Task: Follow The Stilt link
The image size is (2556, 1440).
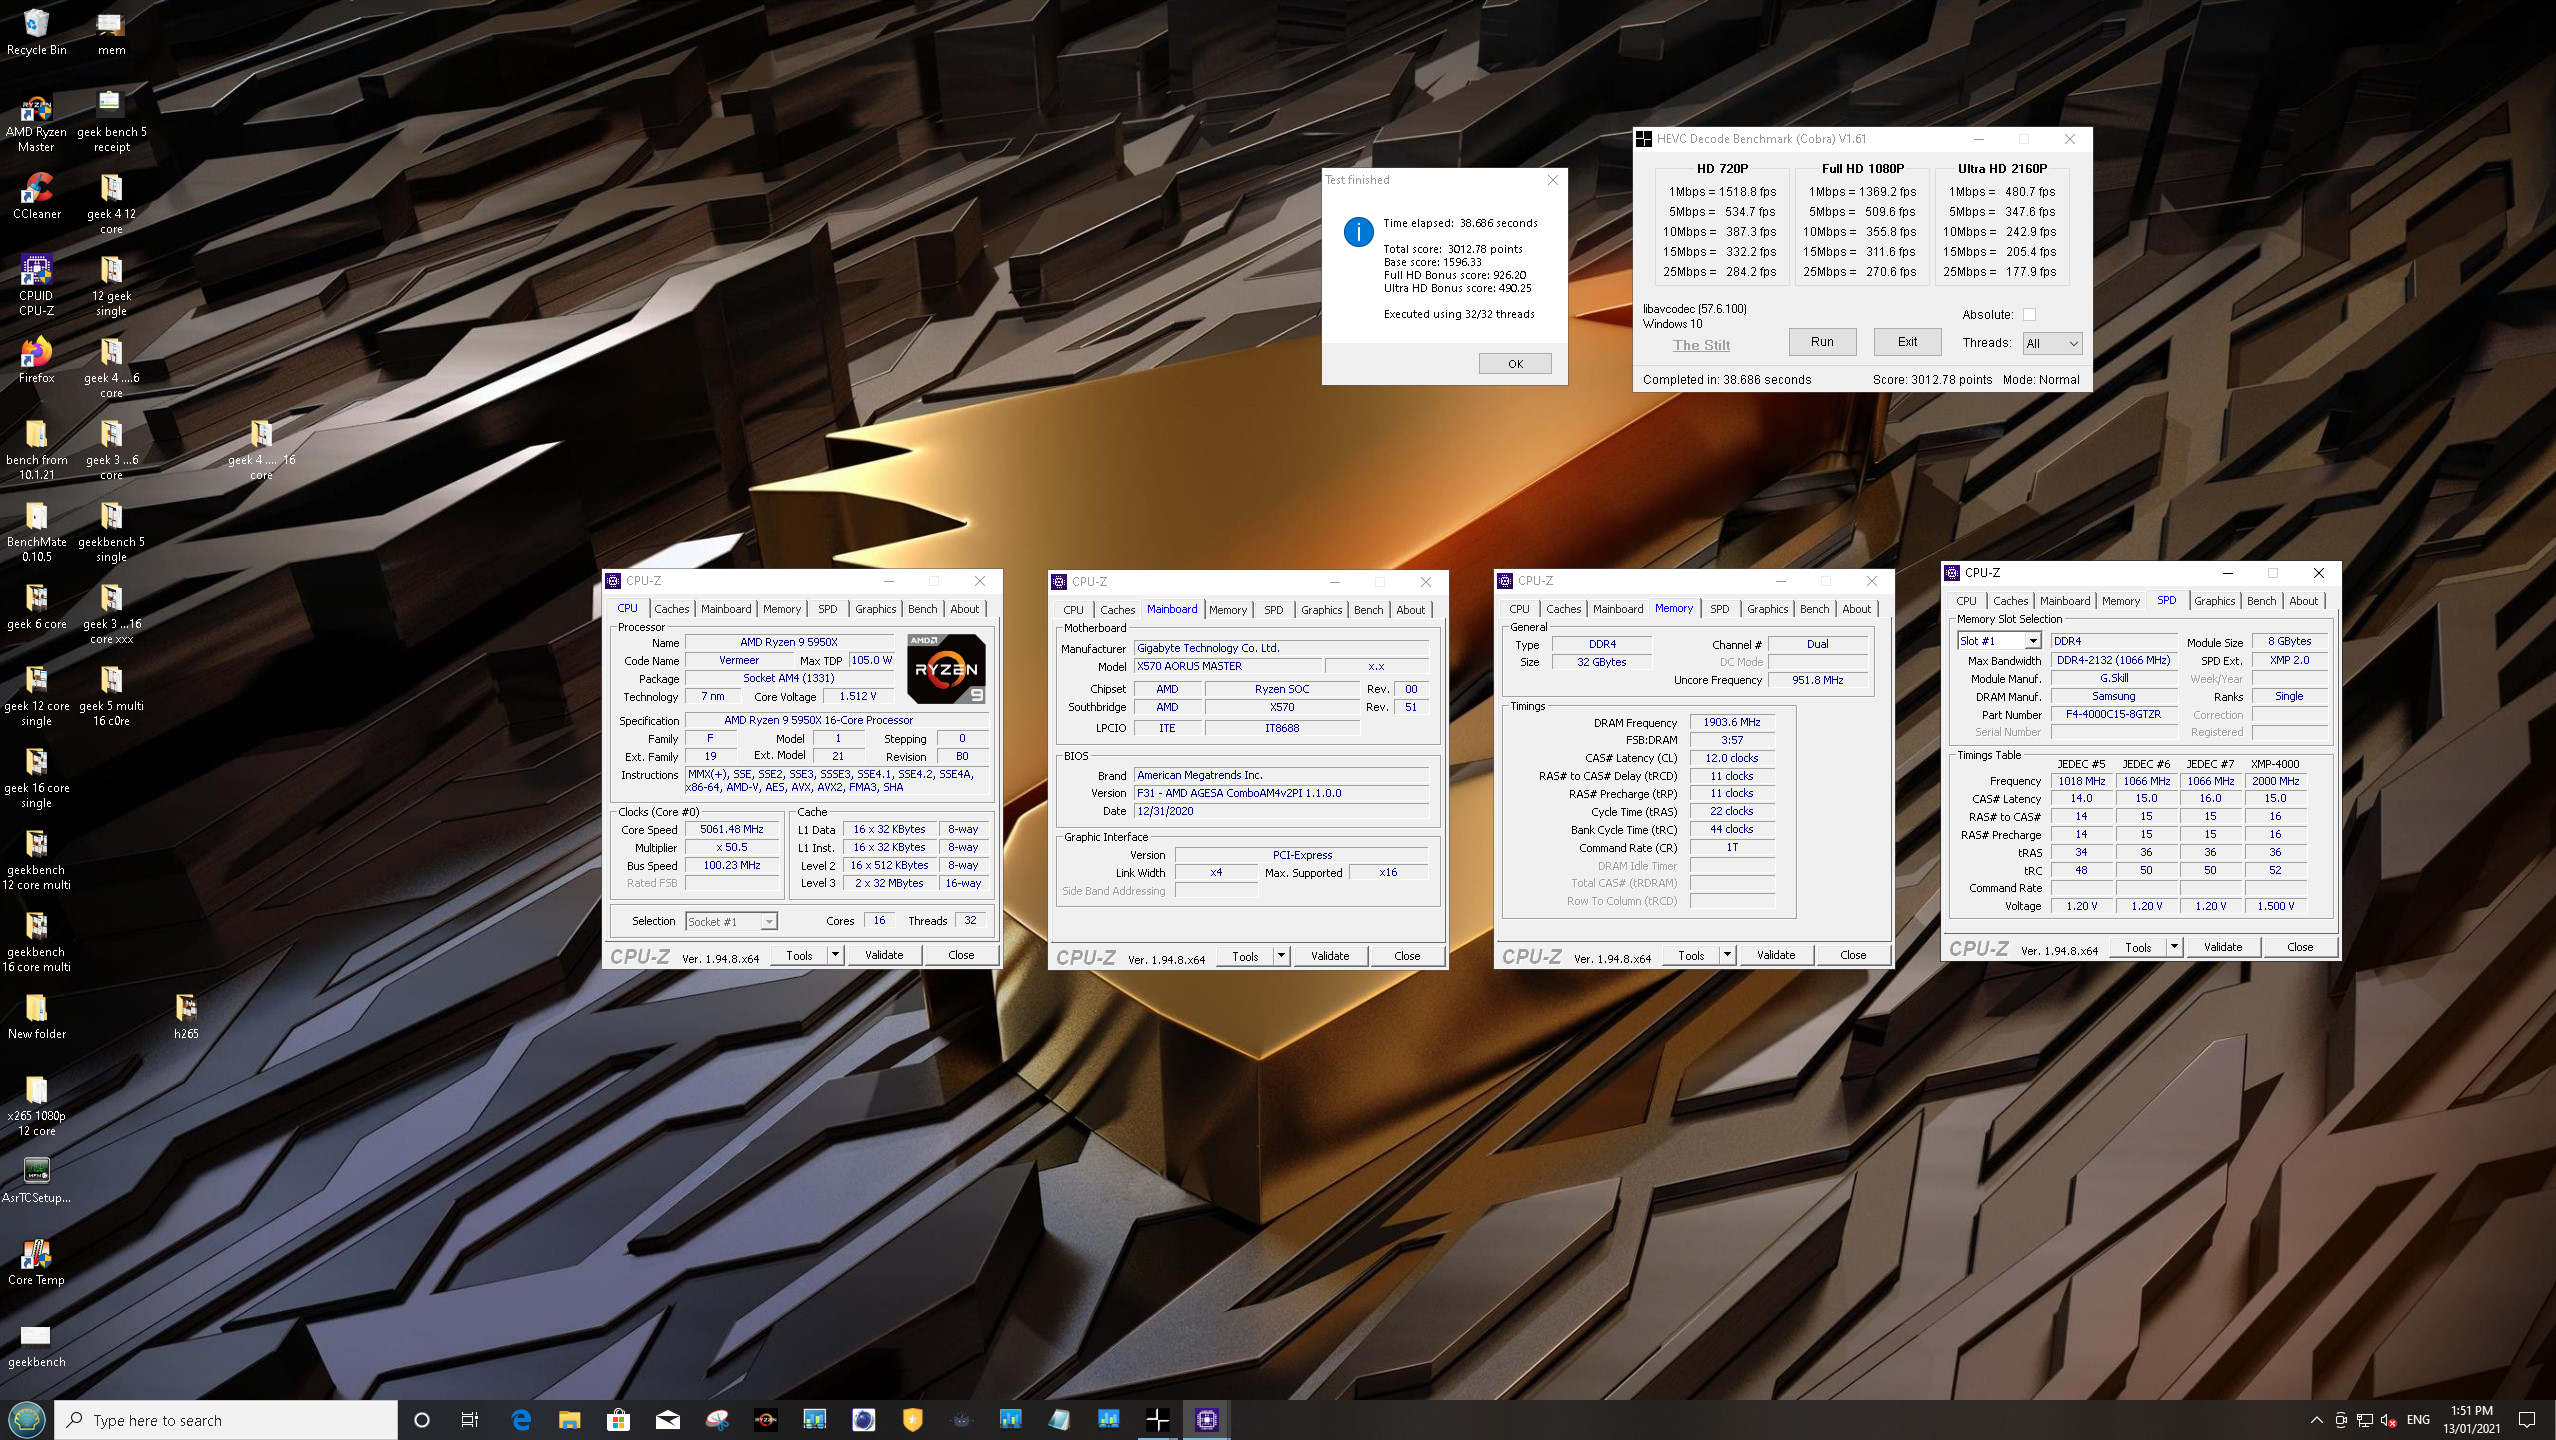Action: tap(1701, 345)
